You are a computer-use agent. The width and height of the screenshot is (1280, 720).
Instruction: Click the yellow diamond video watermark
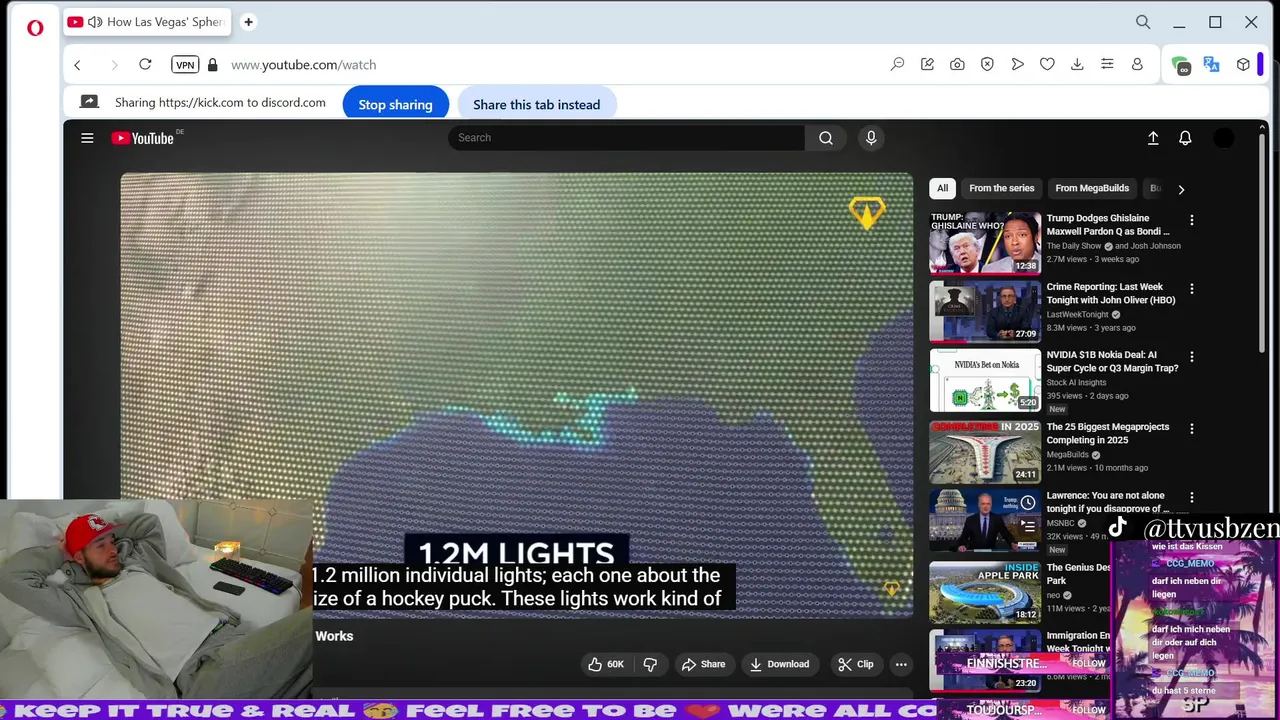[867, 213]
